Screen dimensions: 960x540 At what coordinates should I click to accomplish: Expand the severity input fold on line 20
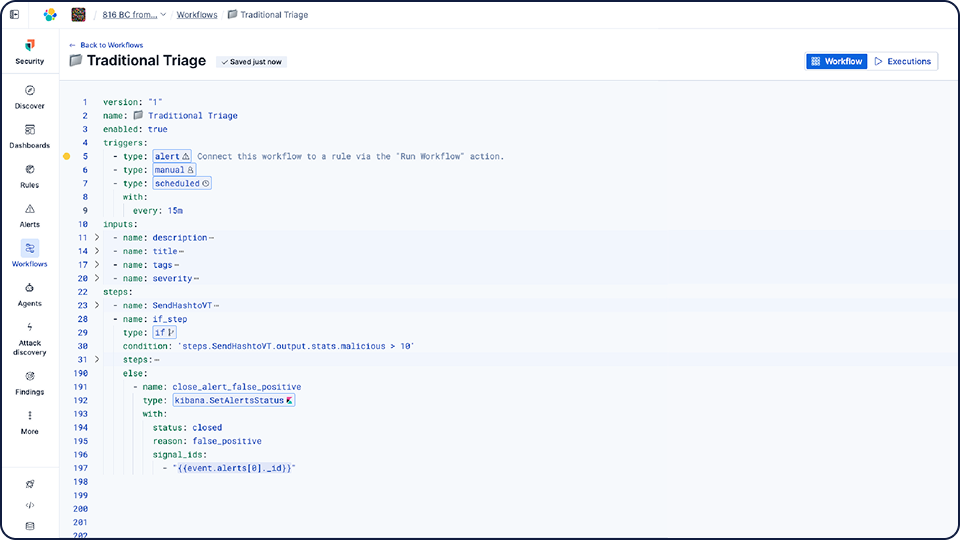[97, 278]
